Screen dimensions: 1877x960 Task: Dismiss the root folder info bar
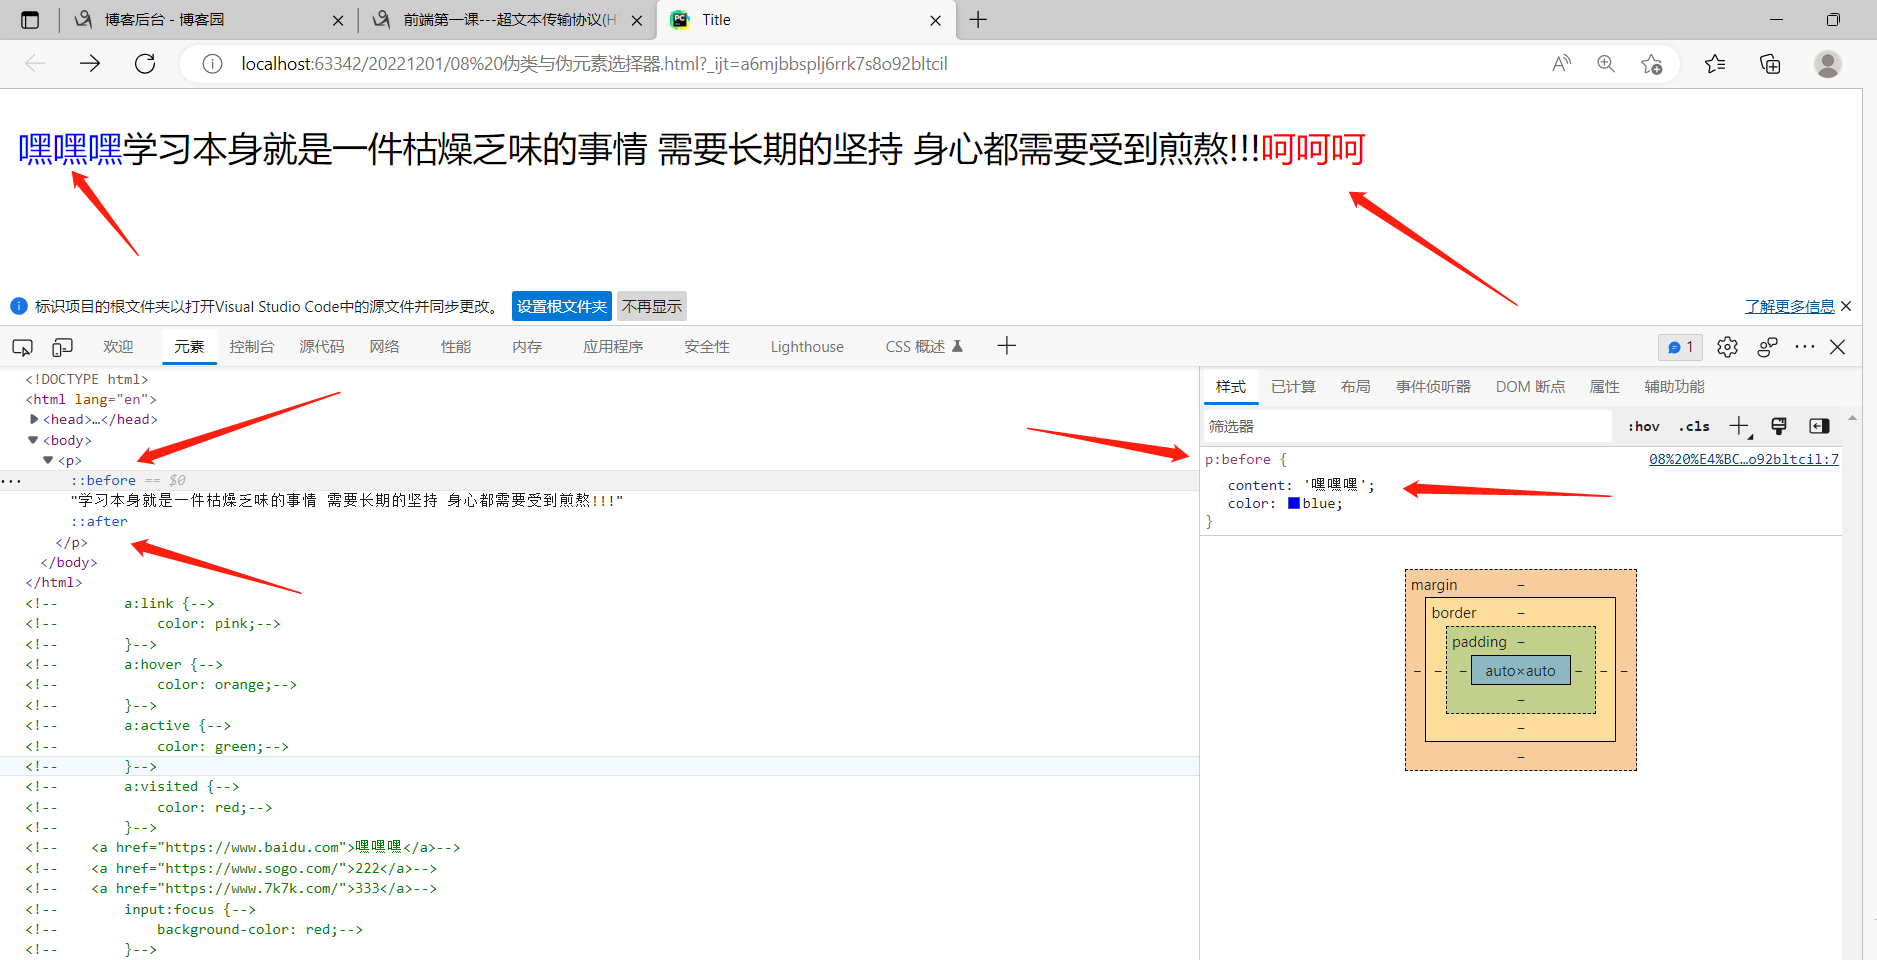tap(1846, 306)
